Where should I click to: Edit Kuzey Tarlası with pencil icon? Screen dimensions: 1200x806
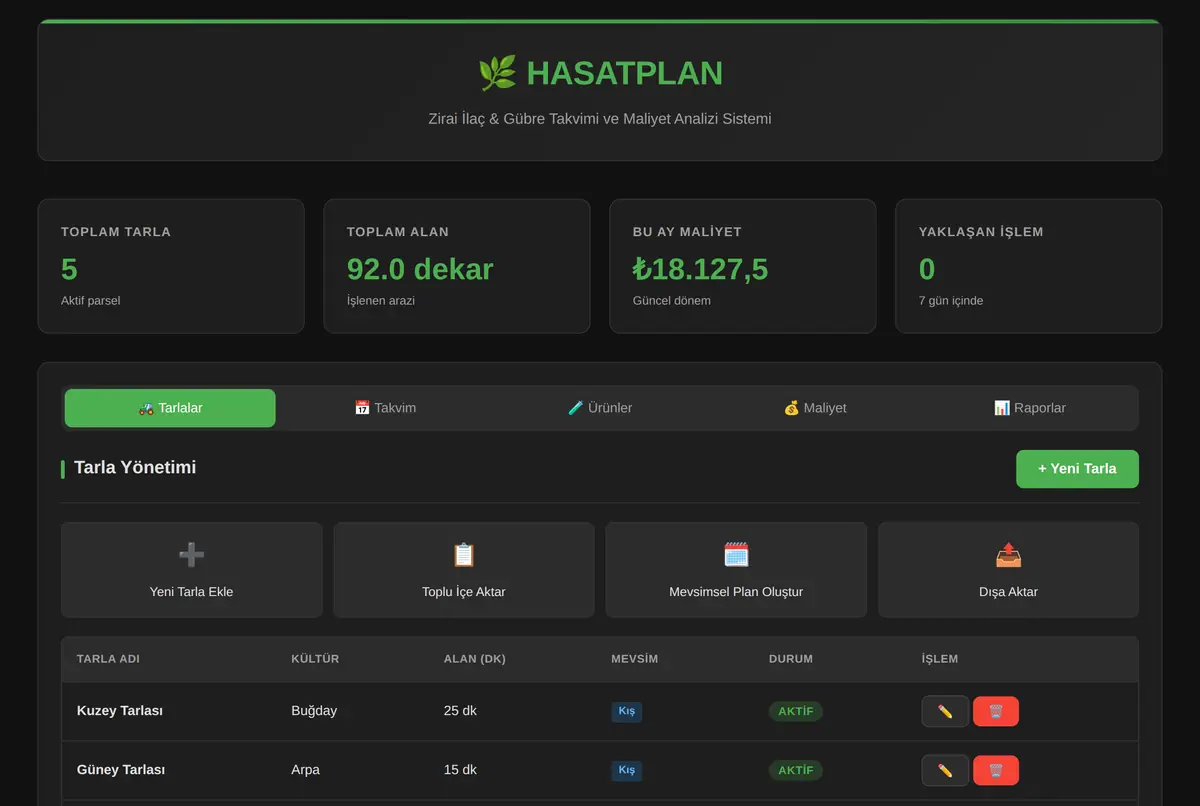pyautogui.click(x=945, y=711)
